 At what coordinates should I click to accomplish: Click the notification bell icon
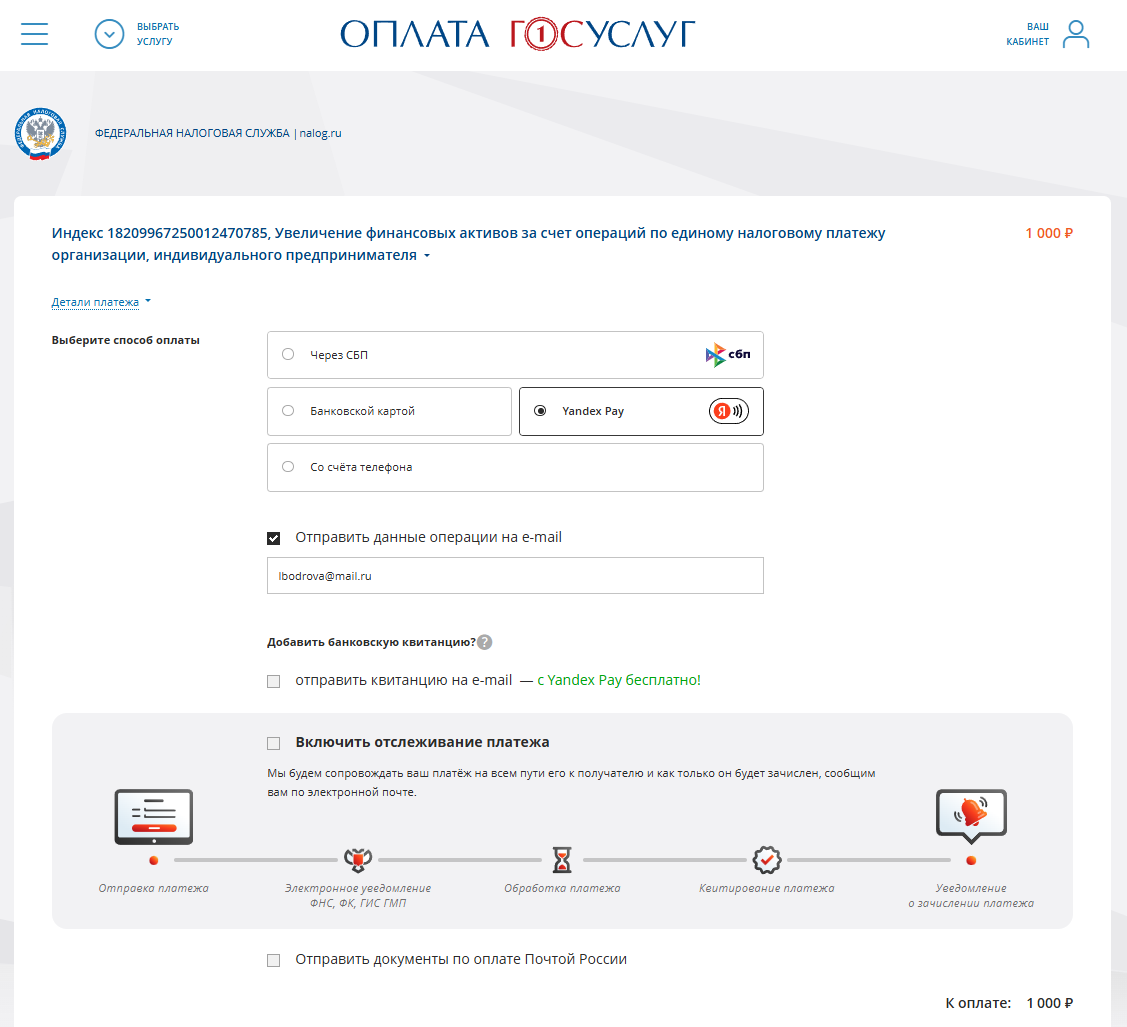tap(970, 814)
